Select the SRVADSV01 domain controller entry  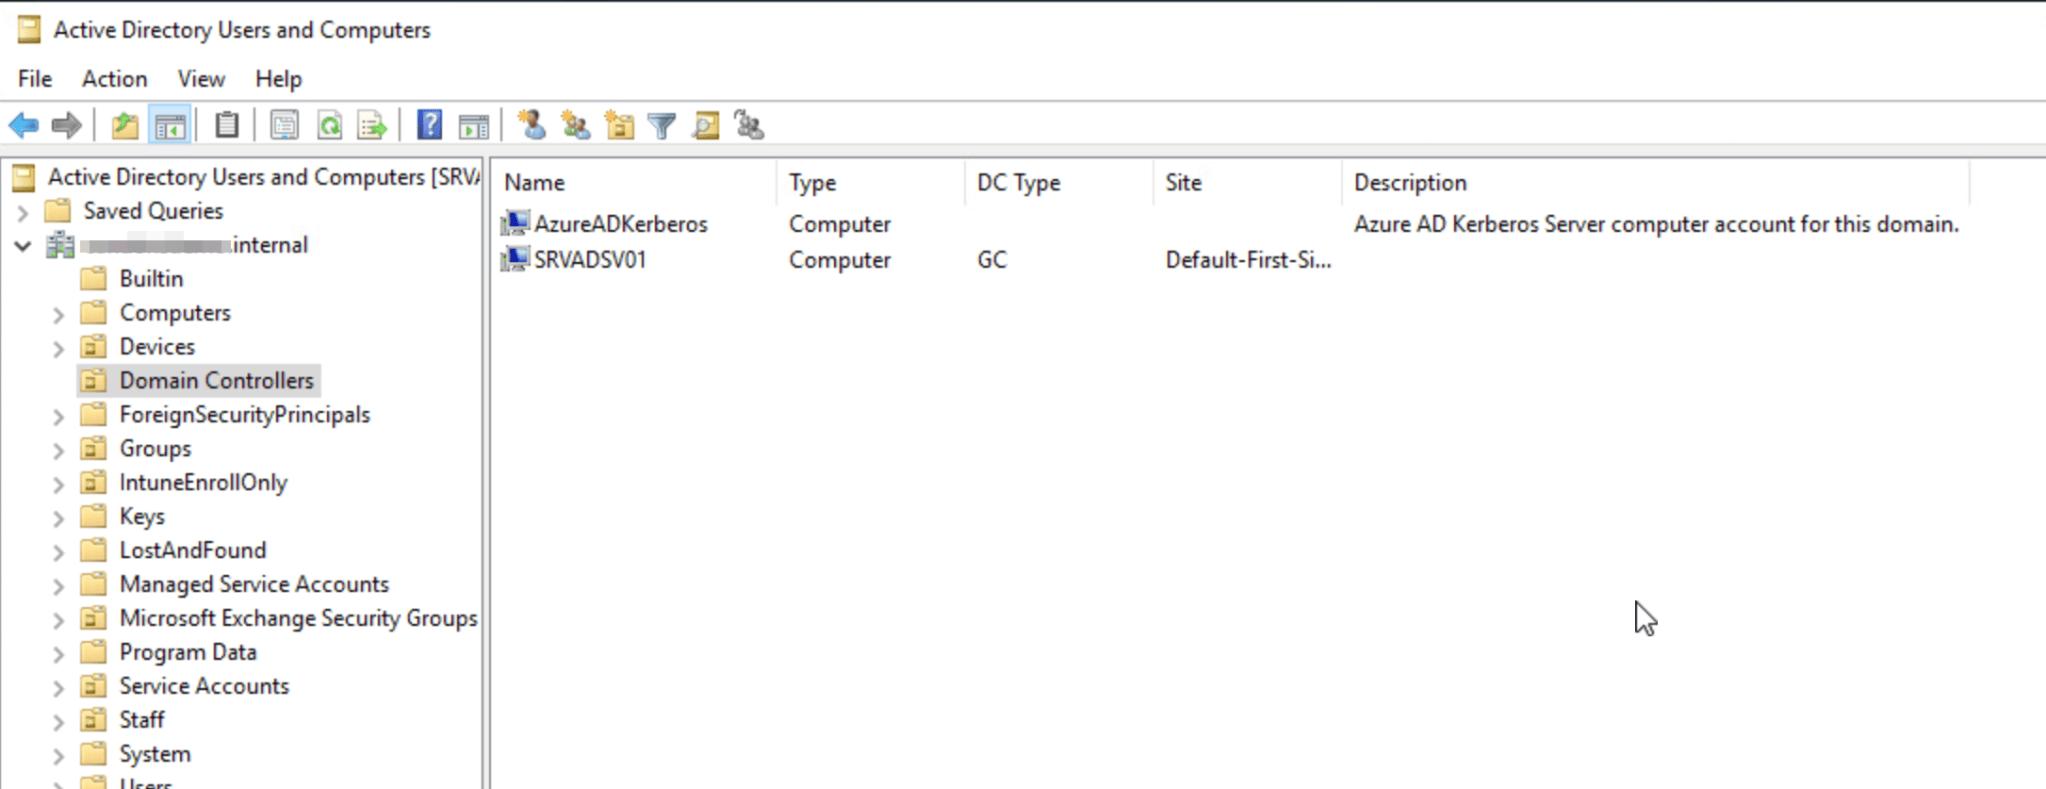pos(590,260)
